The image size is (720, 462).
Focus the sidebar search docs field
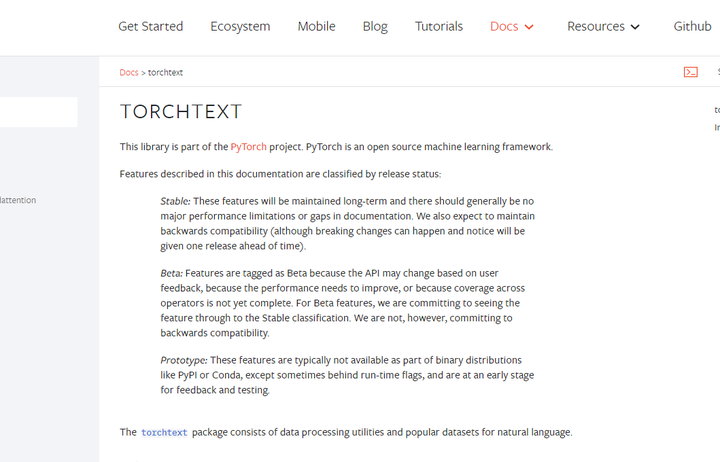coord(38,112)
